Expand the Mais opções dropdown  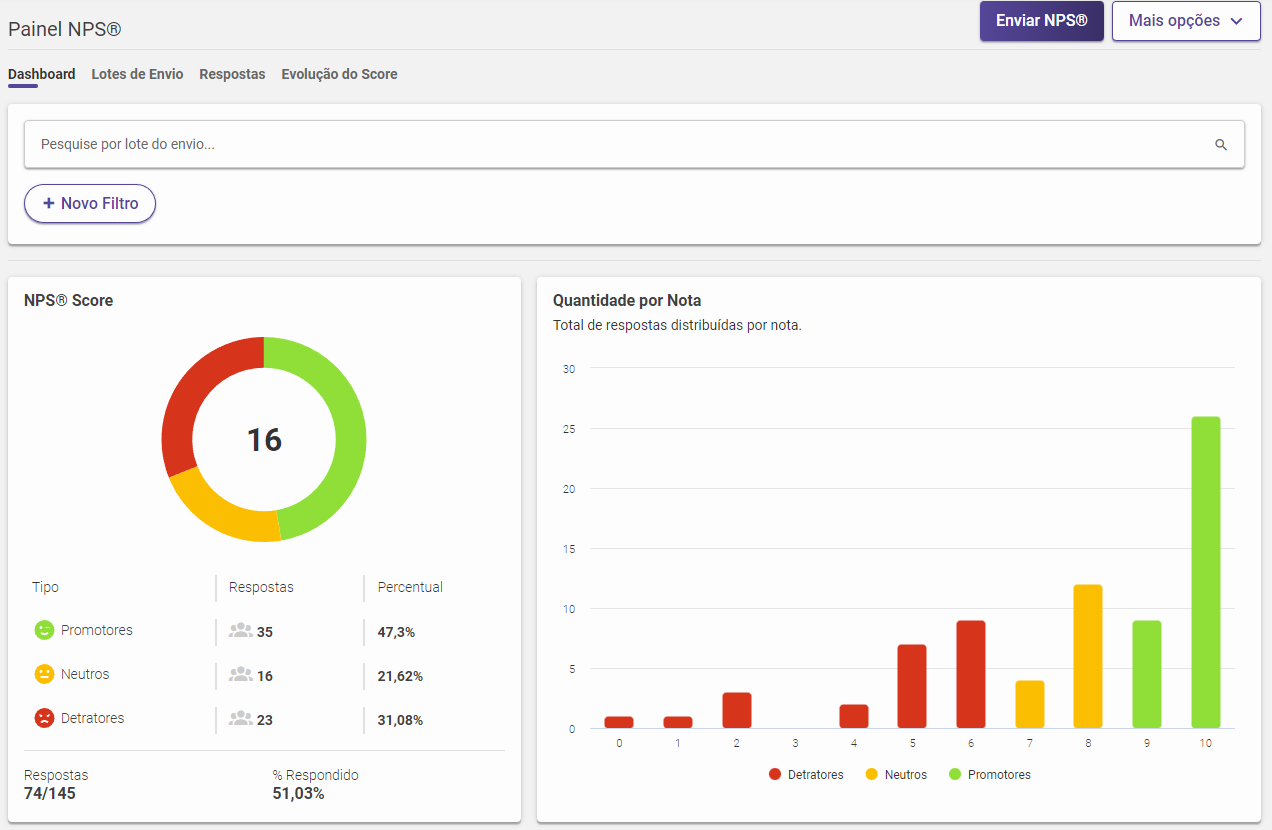tap(1186, 21)
